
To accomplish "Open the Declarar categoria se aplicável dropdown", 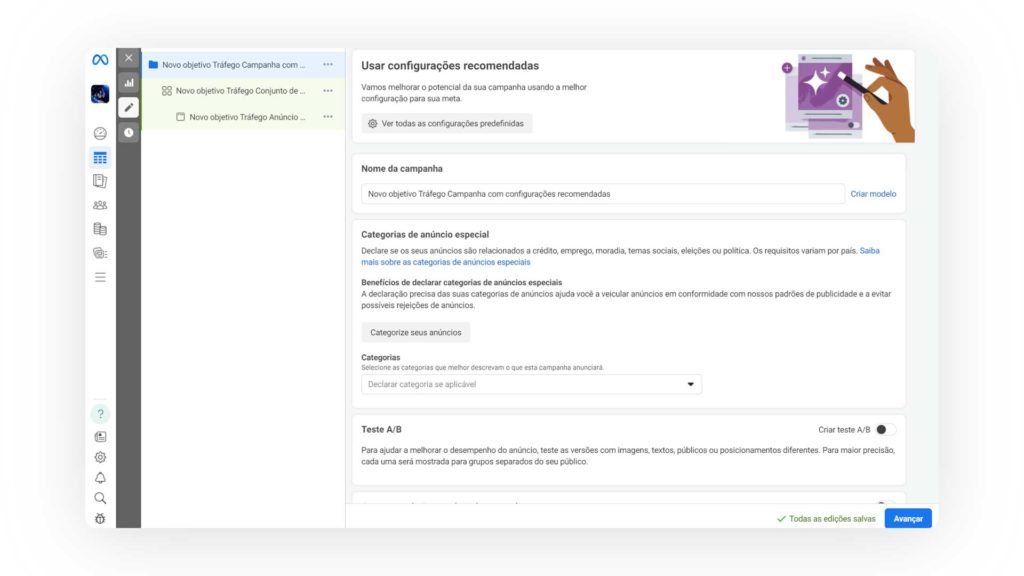I will 532,384.
